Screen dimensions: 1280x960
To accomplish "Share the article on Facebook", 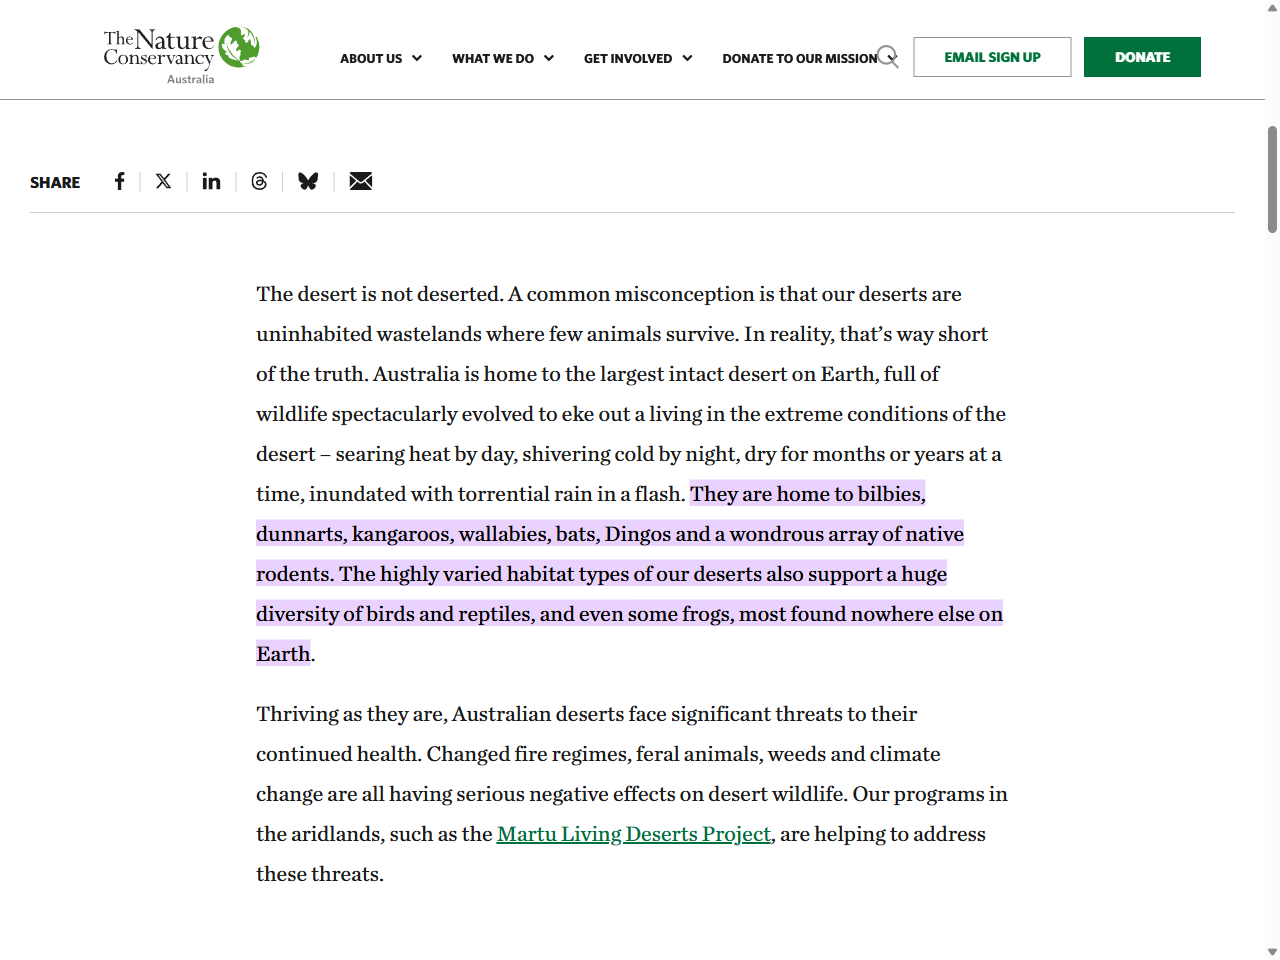I will point(119,181).
